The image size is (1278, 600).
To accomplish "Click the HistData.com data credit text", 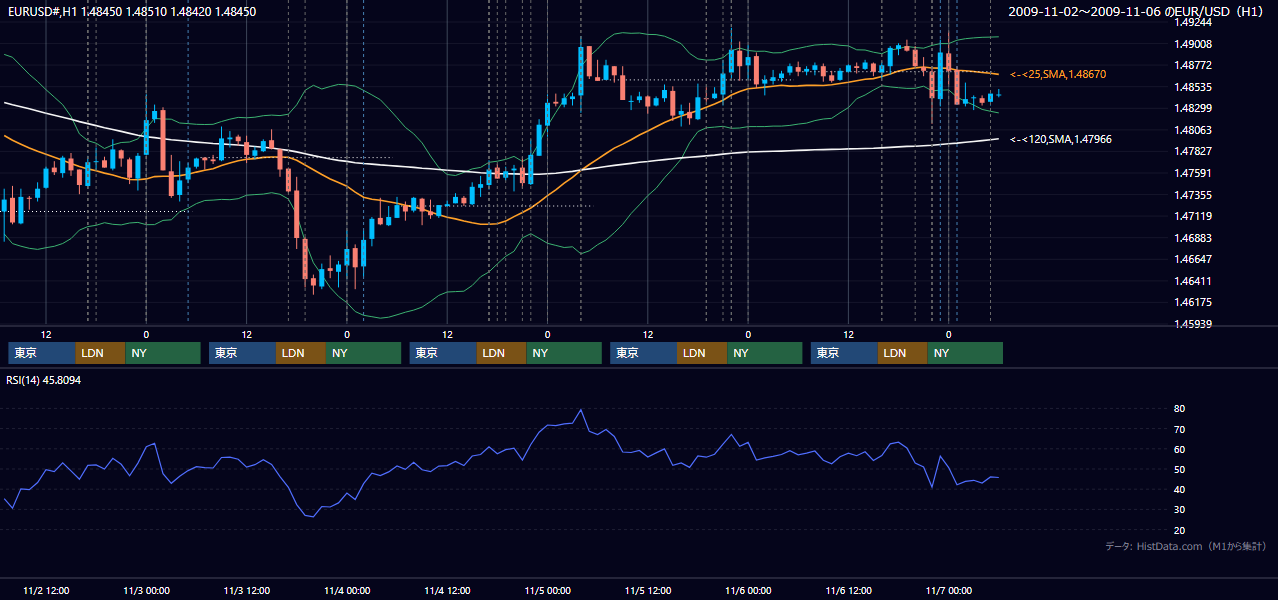I will [x=1186, y=546].
